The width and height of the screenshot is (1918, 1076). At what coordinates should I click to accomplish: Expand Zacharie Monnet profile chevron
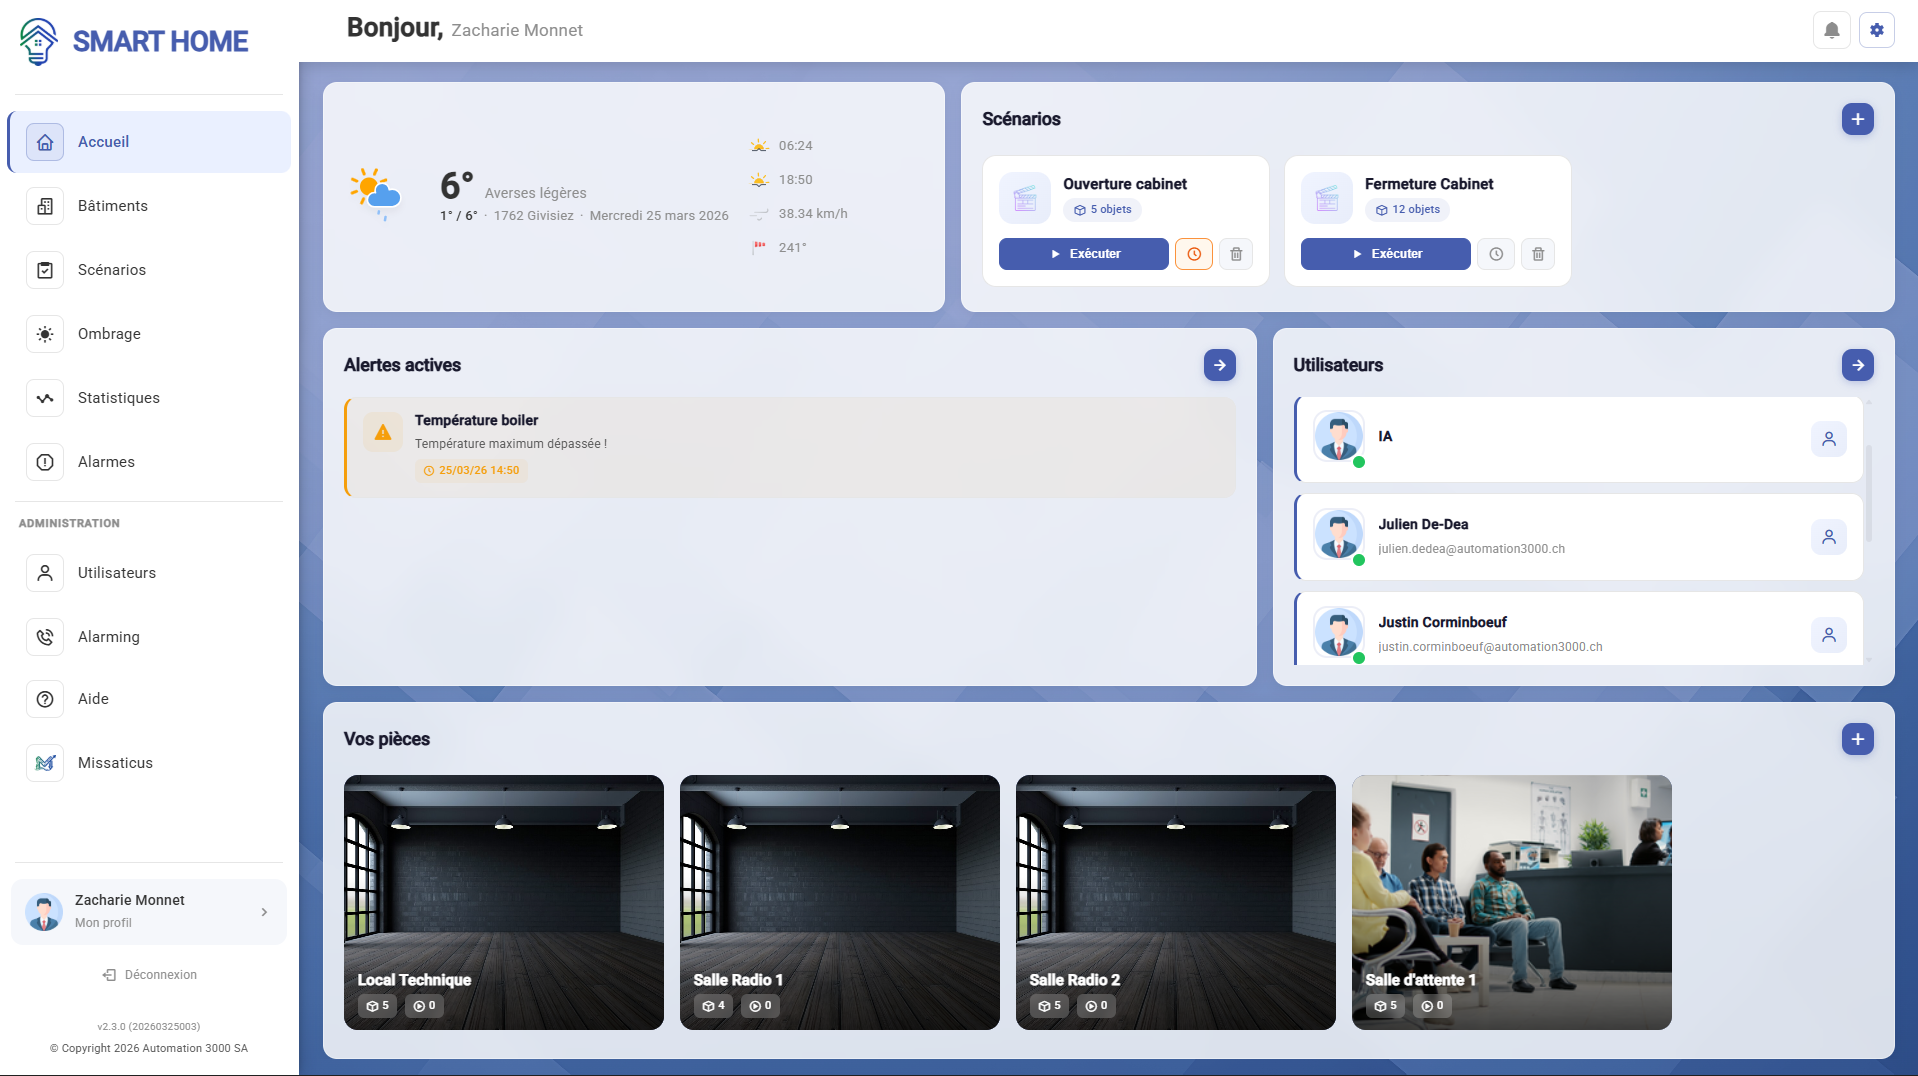click(x=264, y=912)
